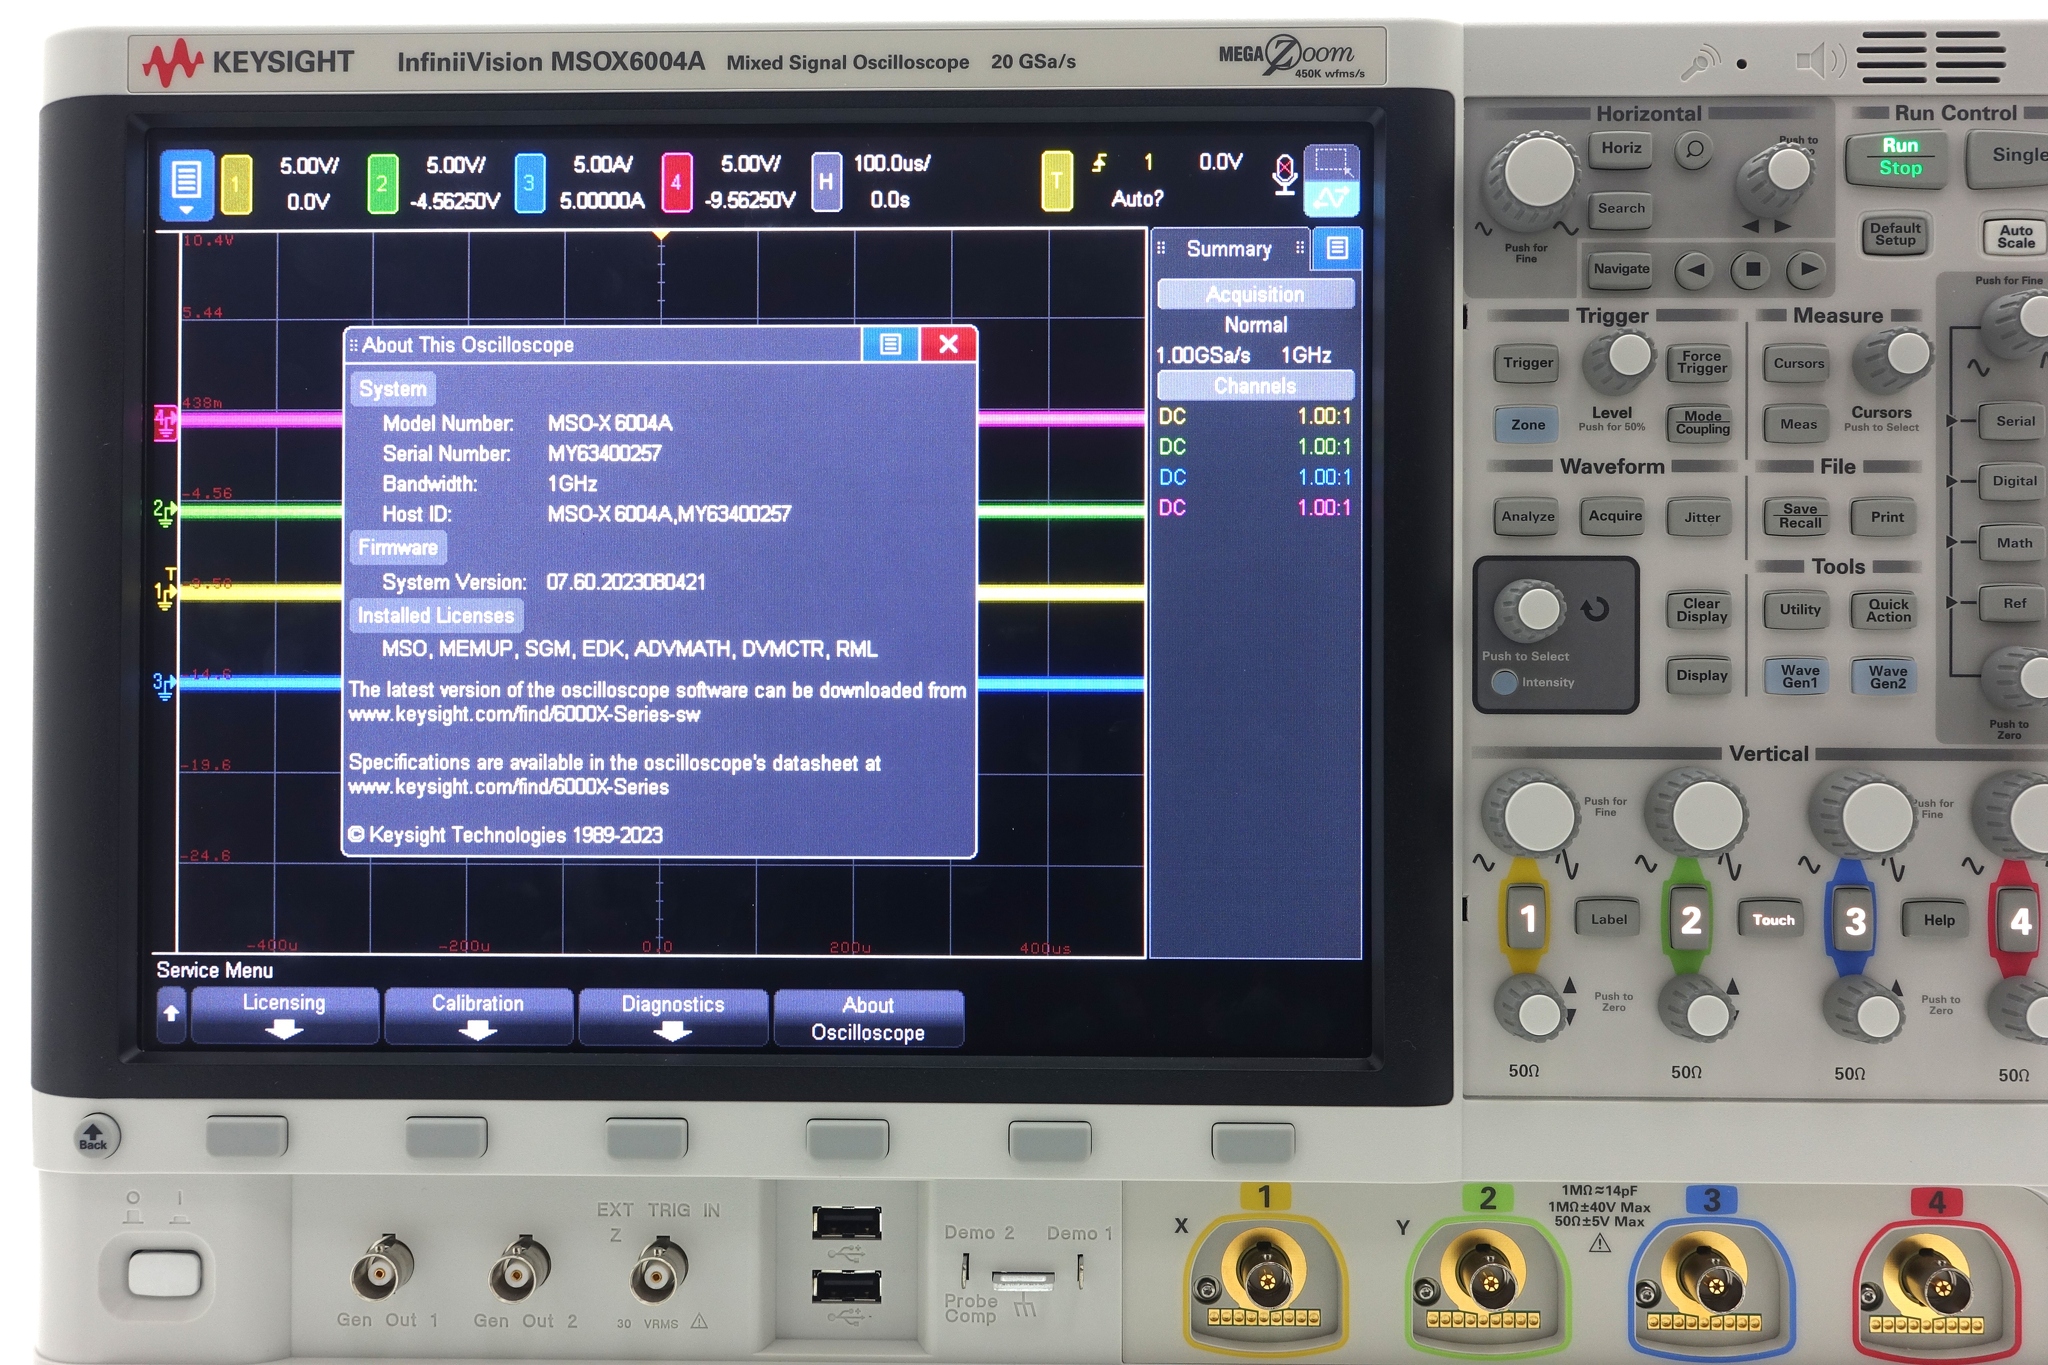Expand the Diagnostics softkey menu
This screenshot has height=1365, width=2048.
[x=673, y=1017]
